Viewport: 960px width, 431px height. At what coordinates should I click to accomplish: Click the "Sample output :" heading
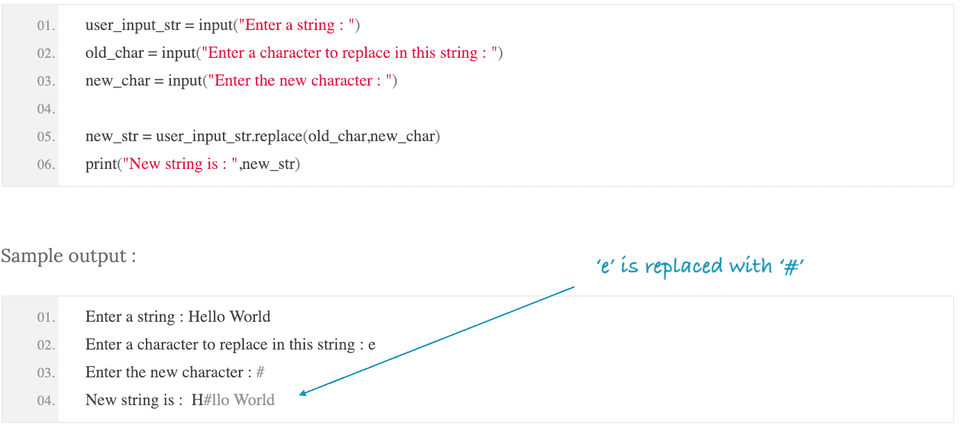point(68,256)
